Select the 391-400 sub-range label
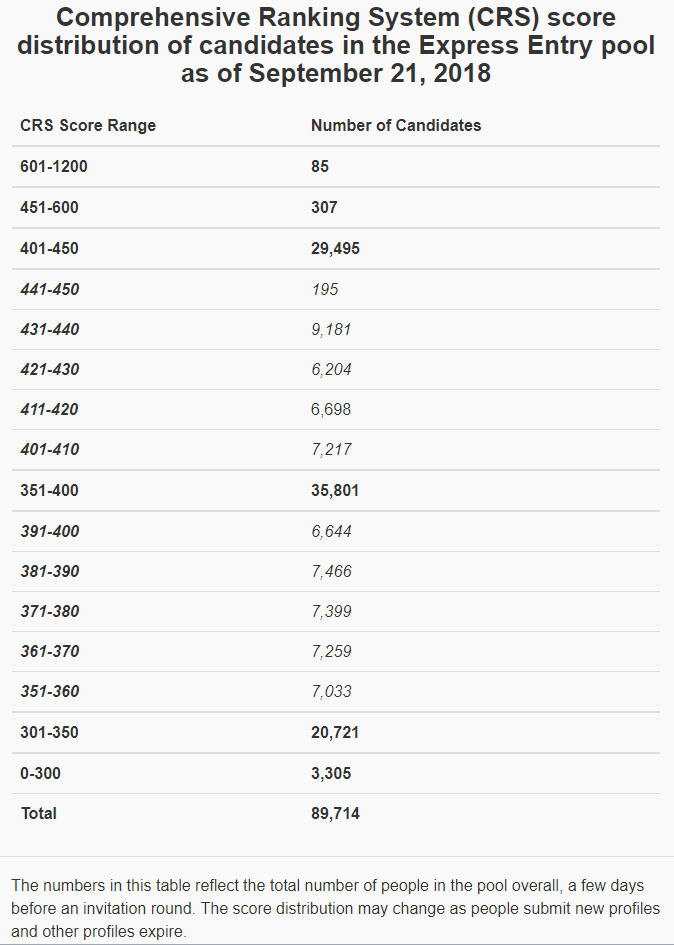 coord(49,532)
